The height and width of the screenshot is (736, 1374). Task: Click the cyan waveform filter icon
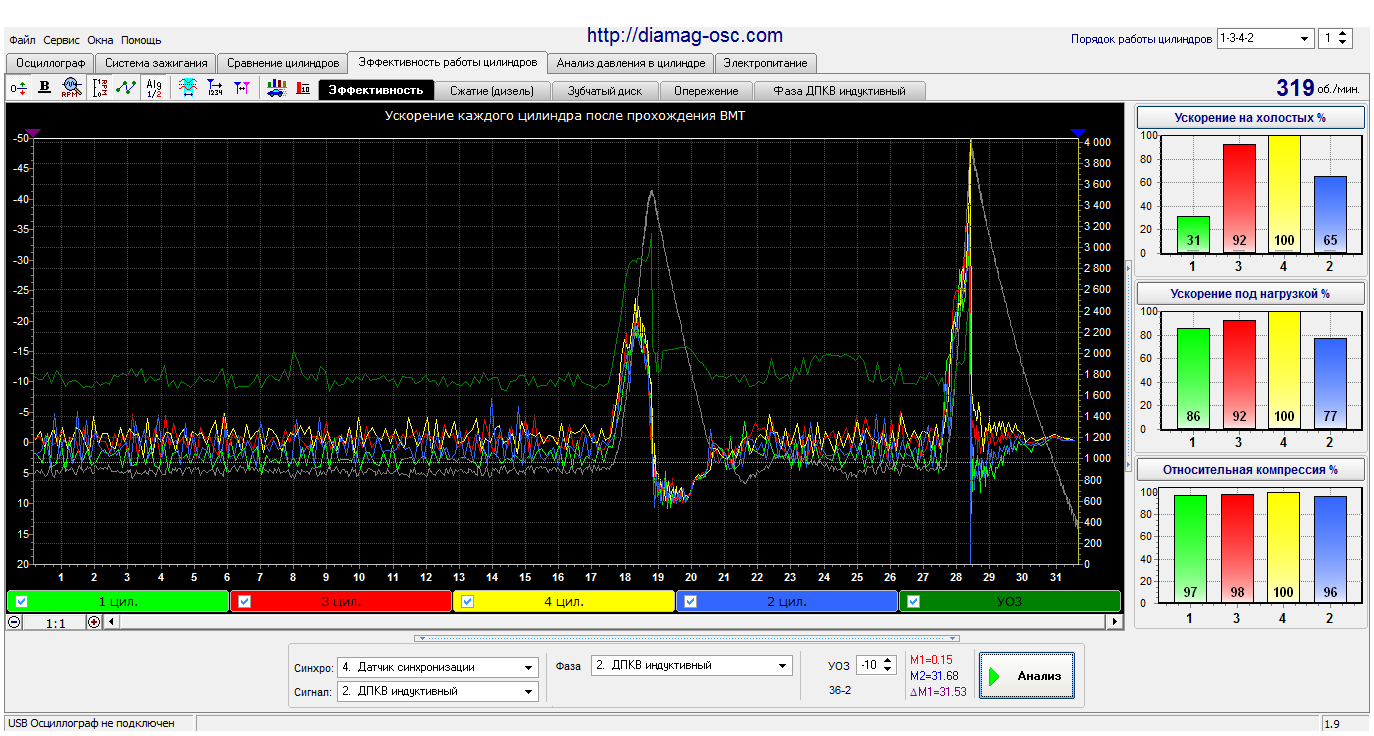tap(188, 88)
